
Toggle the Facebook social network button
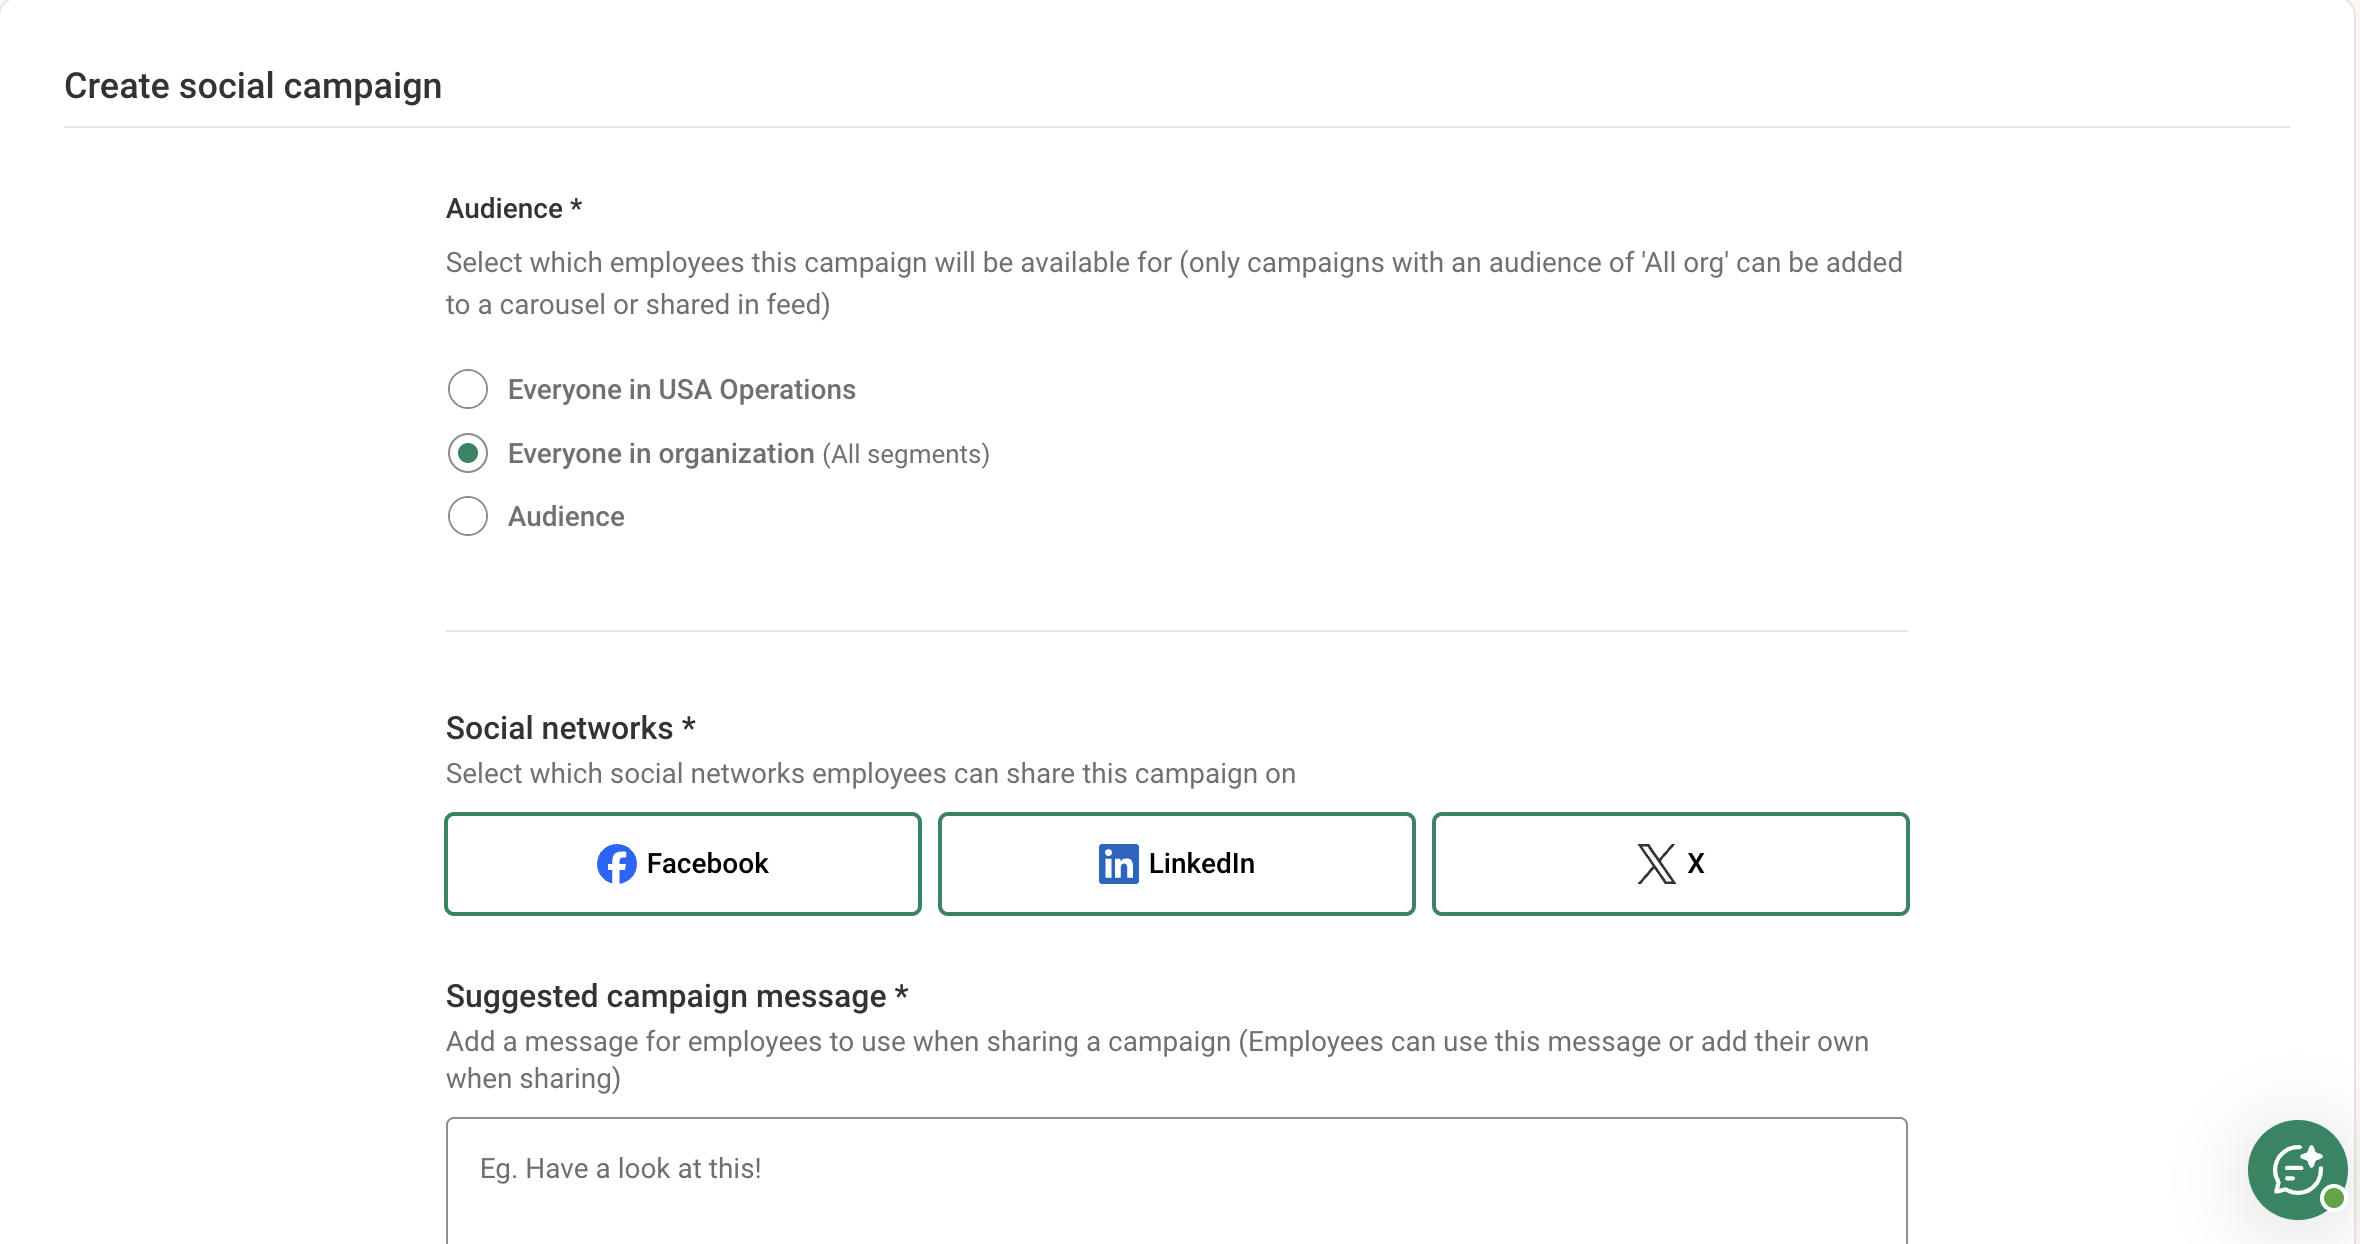pos(683,864)
